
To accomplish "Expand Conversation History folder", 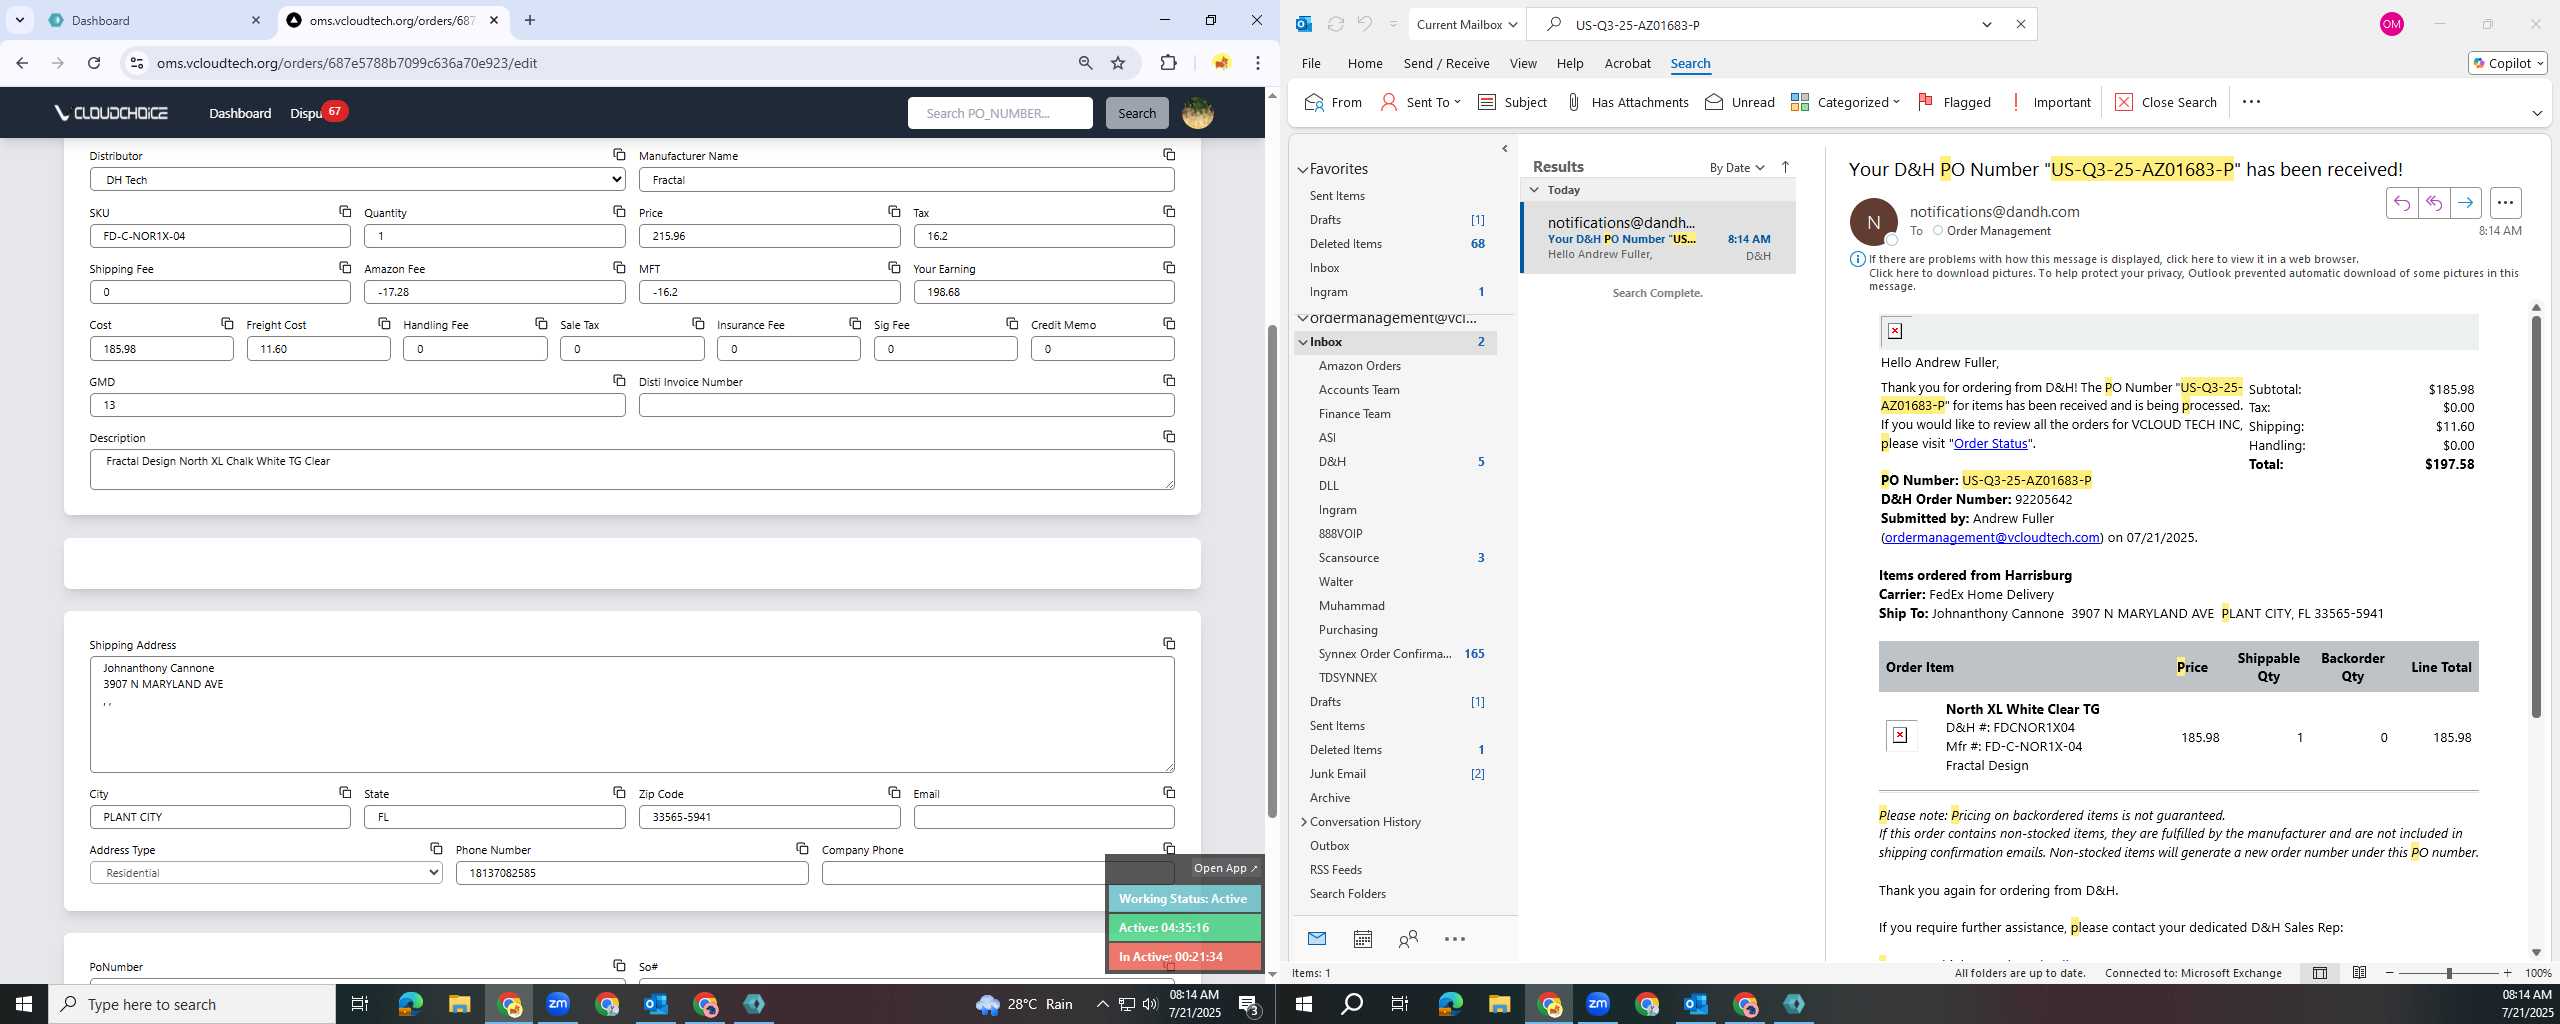I will pyautogui.click(x=1303, y=822).
